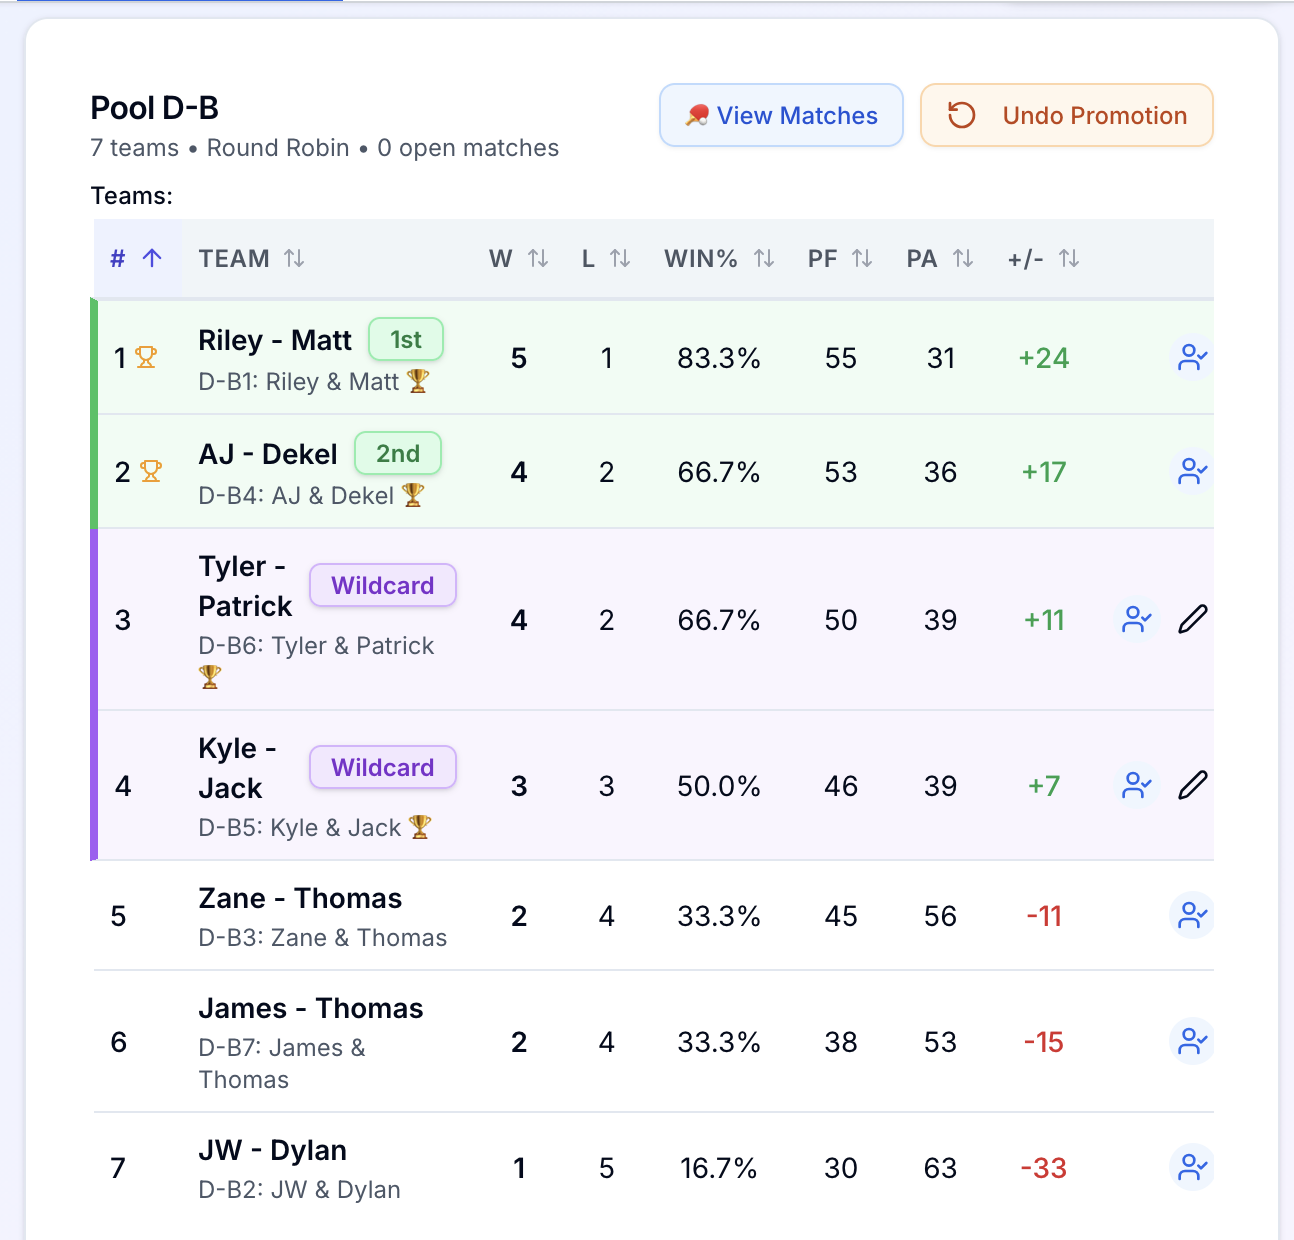Click pencil edit icon for Kyle - Jack

point(1193,786)
